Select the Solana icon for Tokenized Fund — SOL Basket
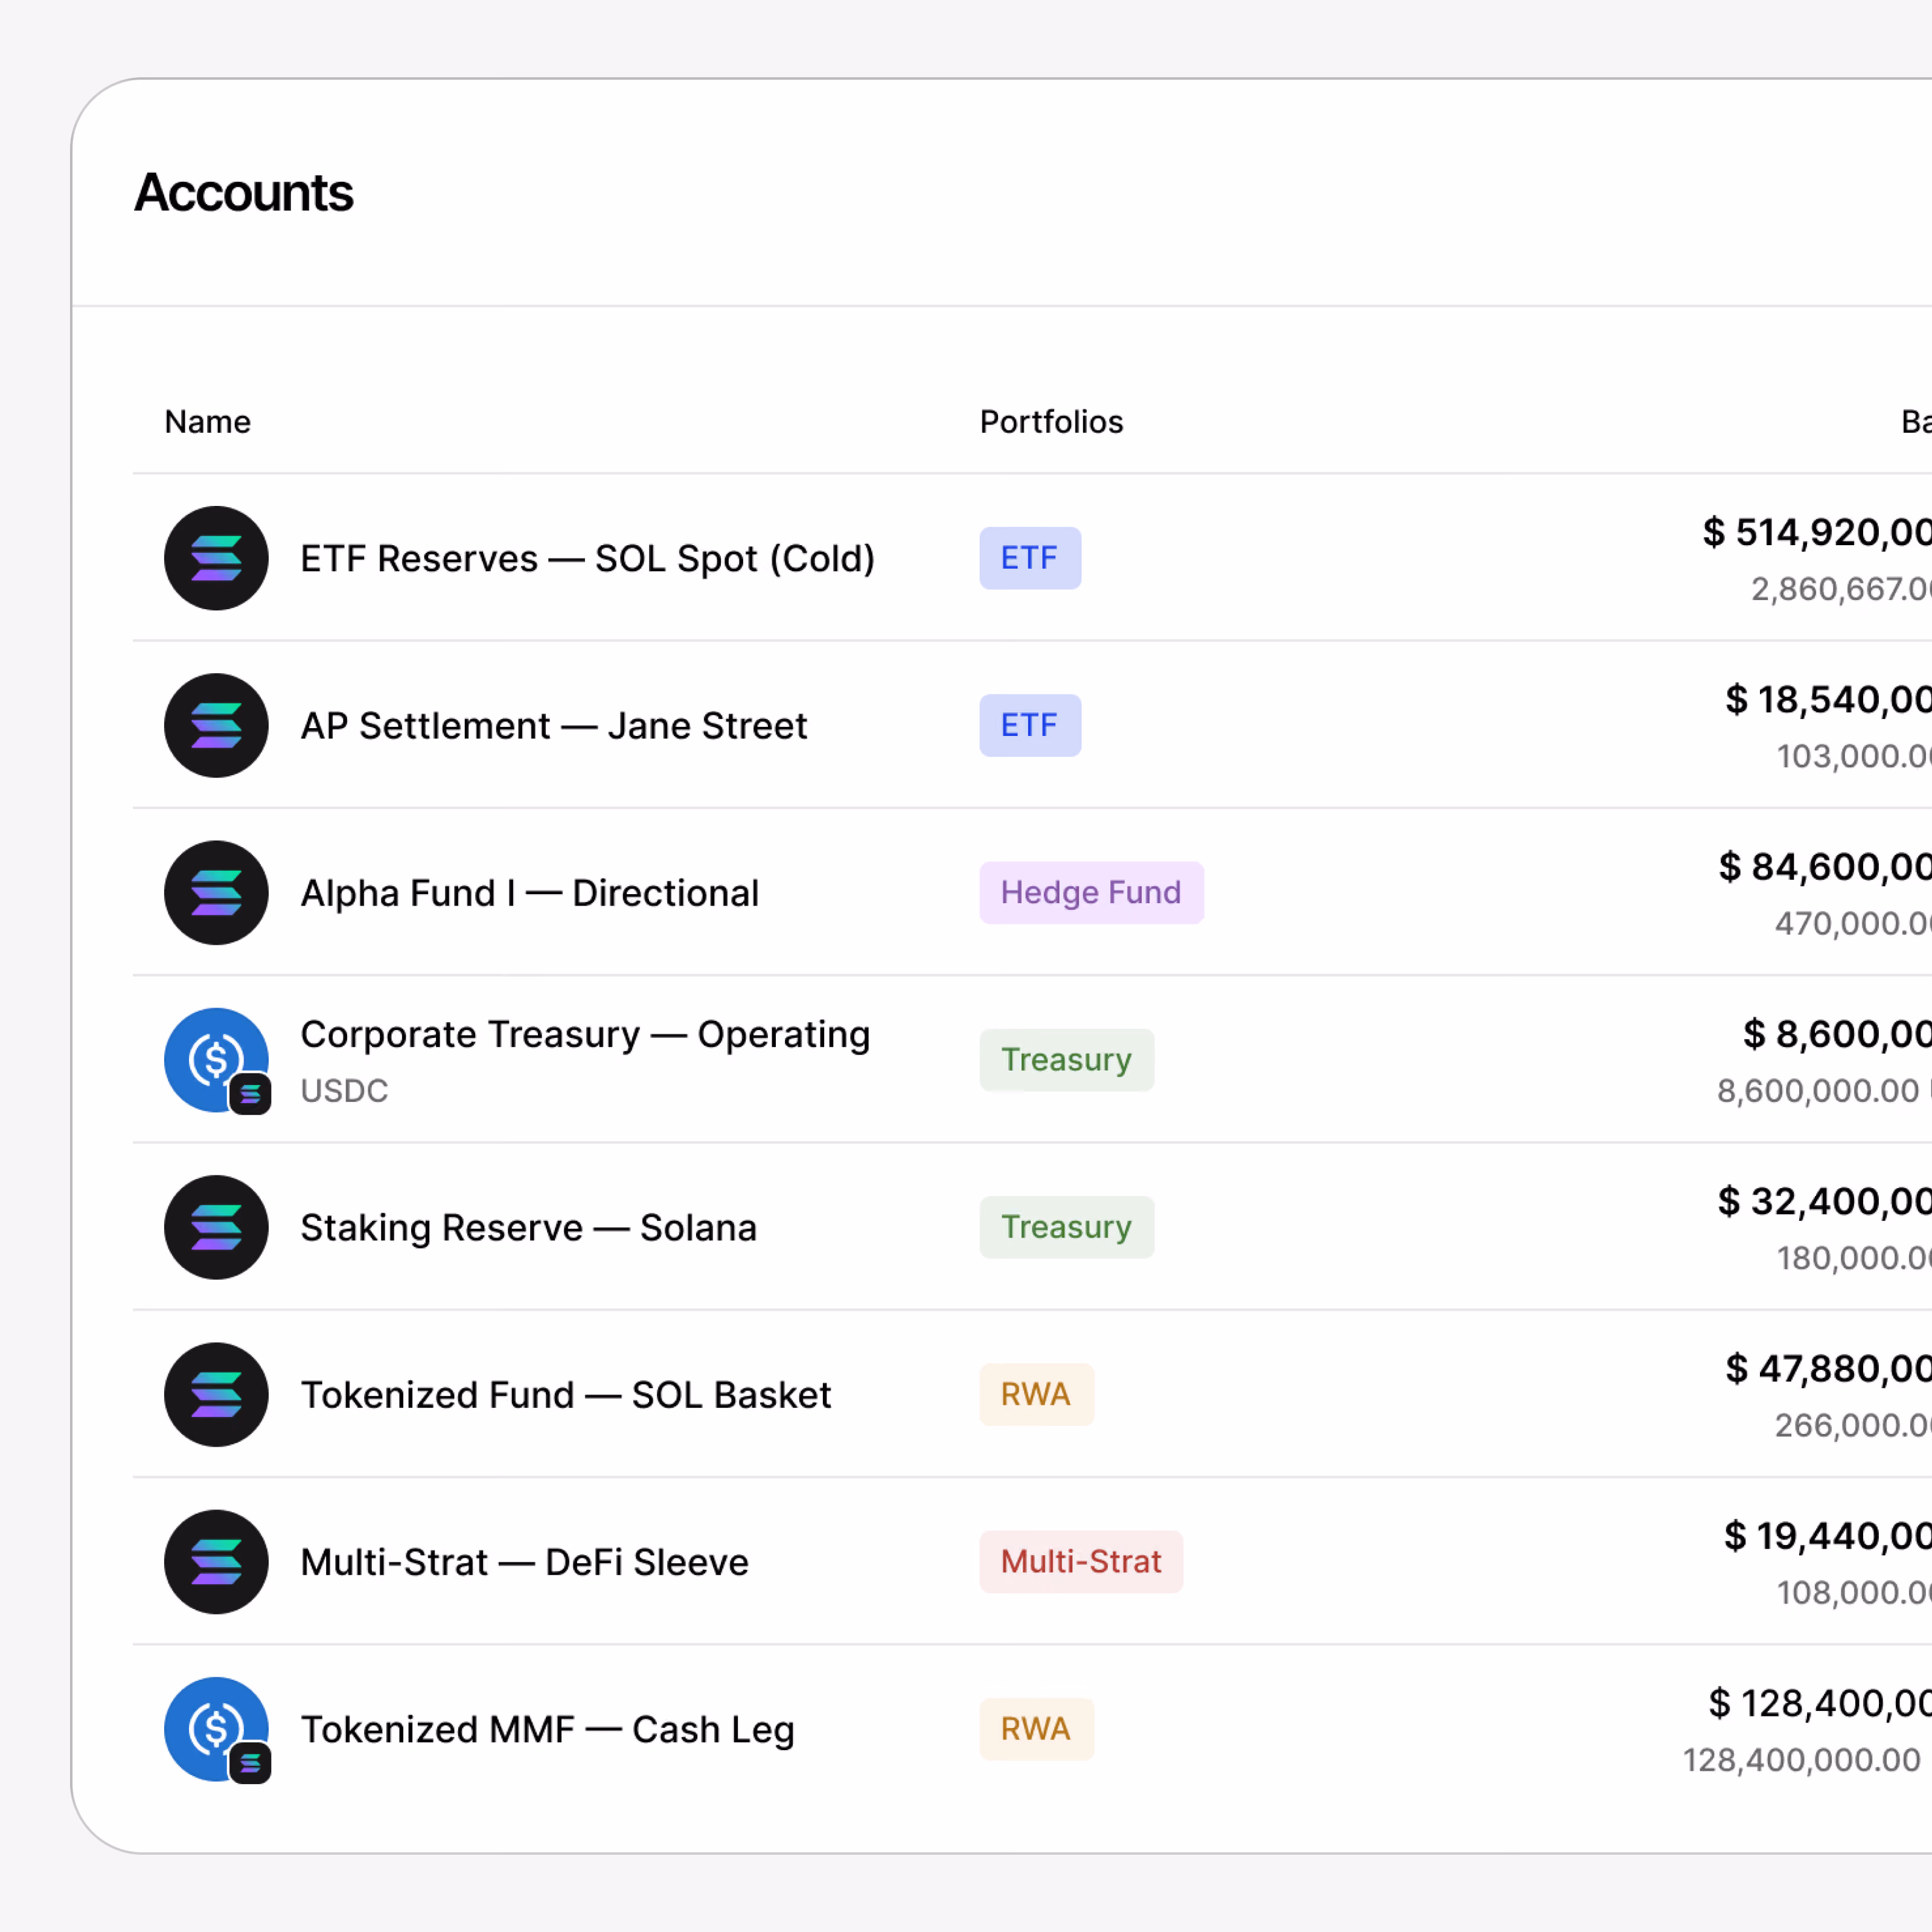 point(216,1394)
